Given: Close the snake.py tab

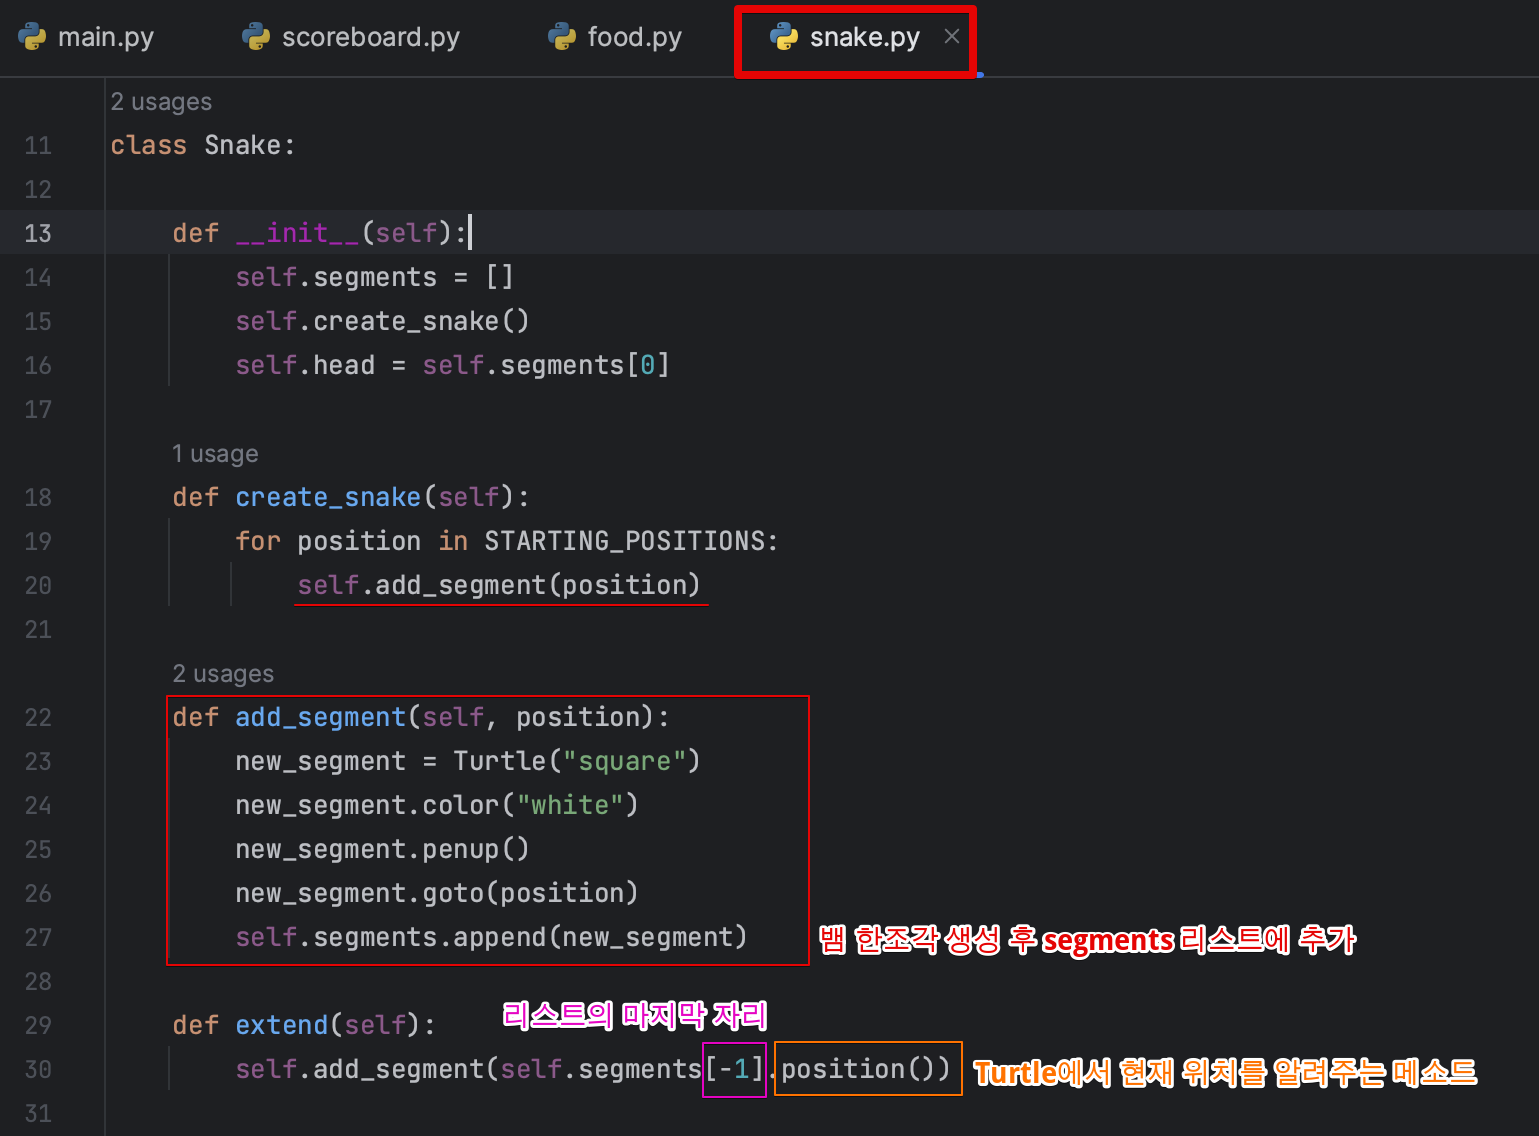Looking at the screenshot, I should click(x=952, y=37).
